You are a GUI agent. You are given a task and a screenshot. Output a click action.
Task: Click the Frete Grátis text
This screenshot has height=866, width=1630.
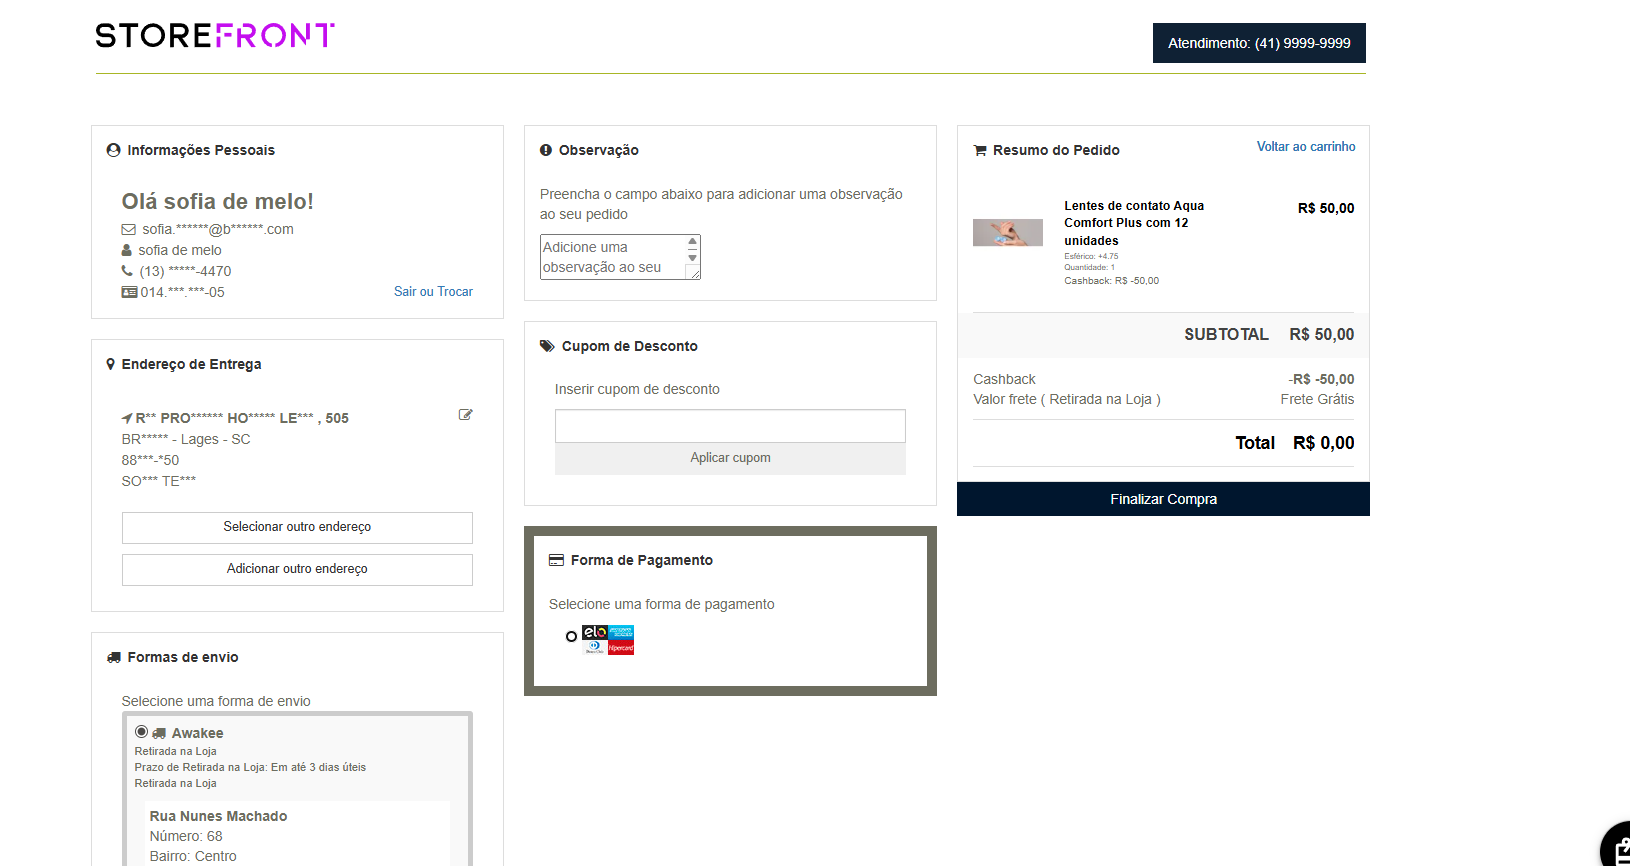coord(1317,399)
